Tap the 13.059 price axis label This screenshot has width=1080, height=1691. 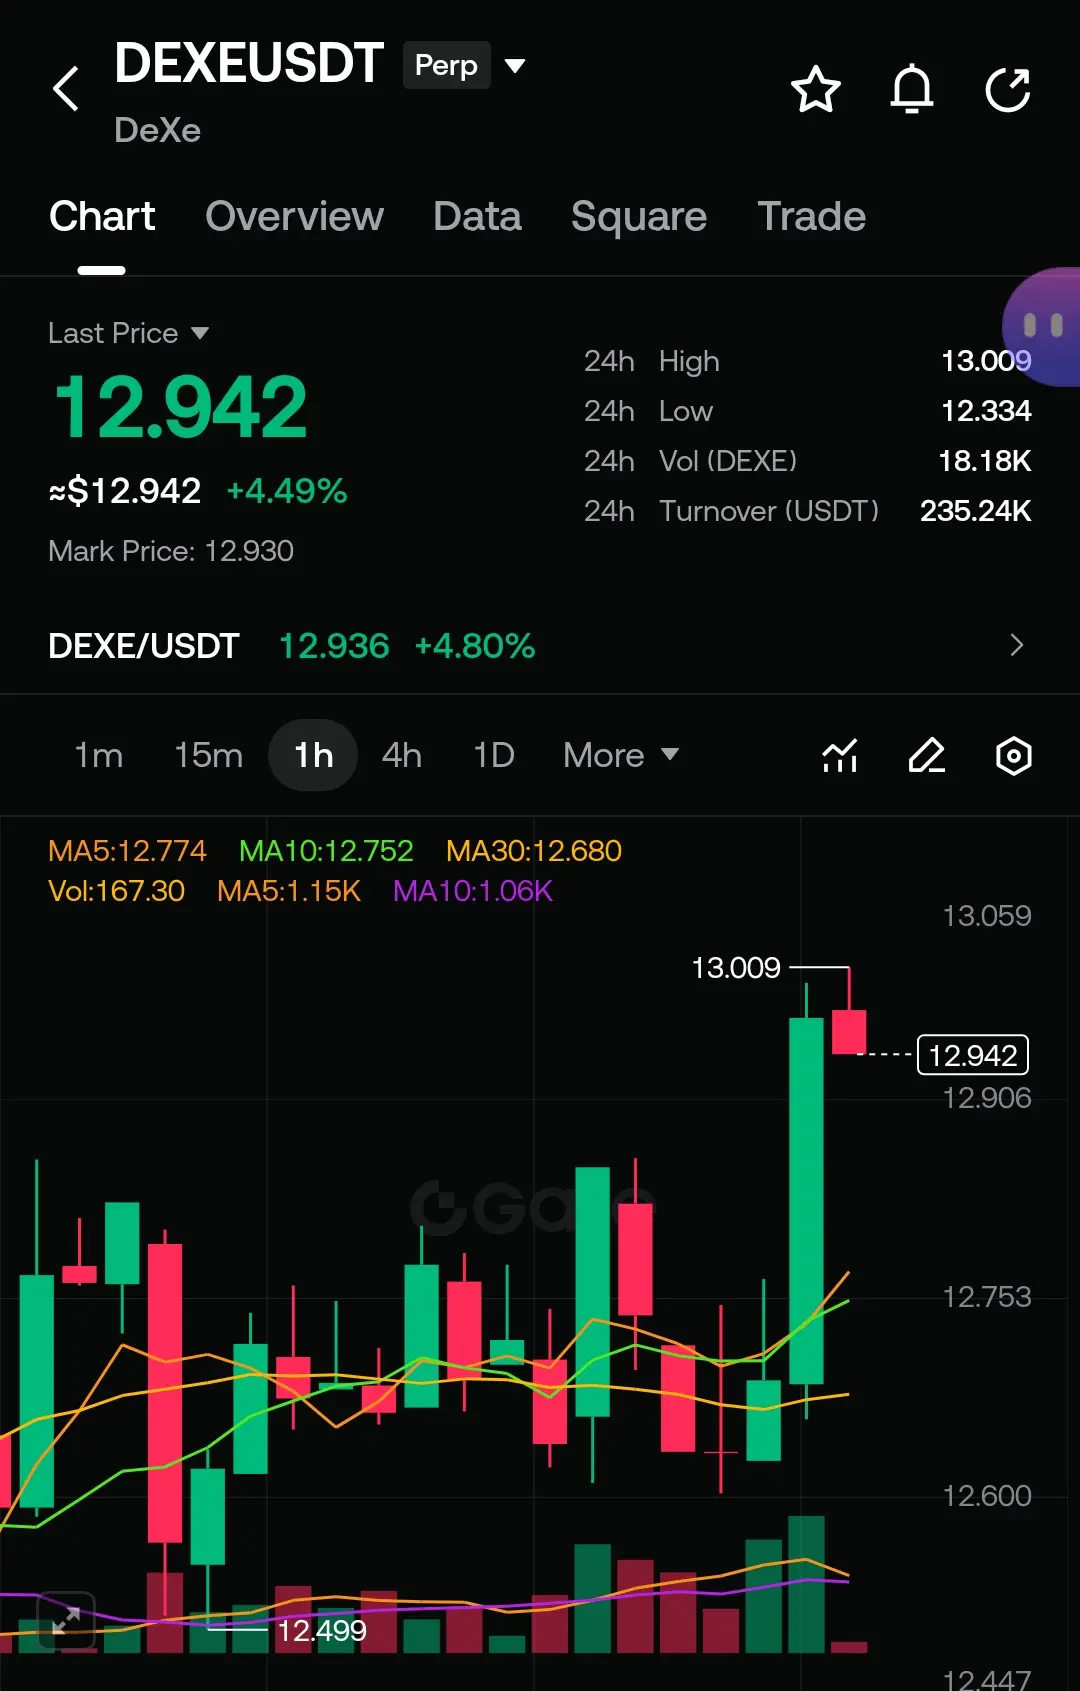[x=987, y=916]
